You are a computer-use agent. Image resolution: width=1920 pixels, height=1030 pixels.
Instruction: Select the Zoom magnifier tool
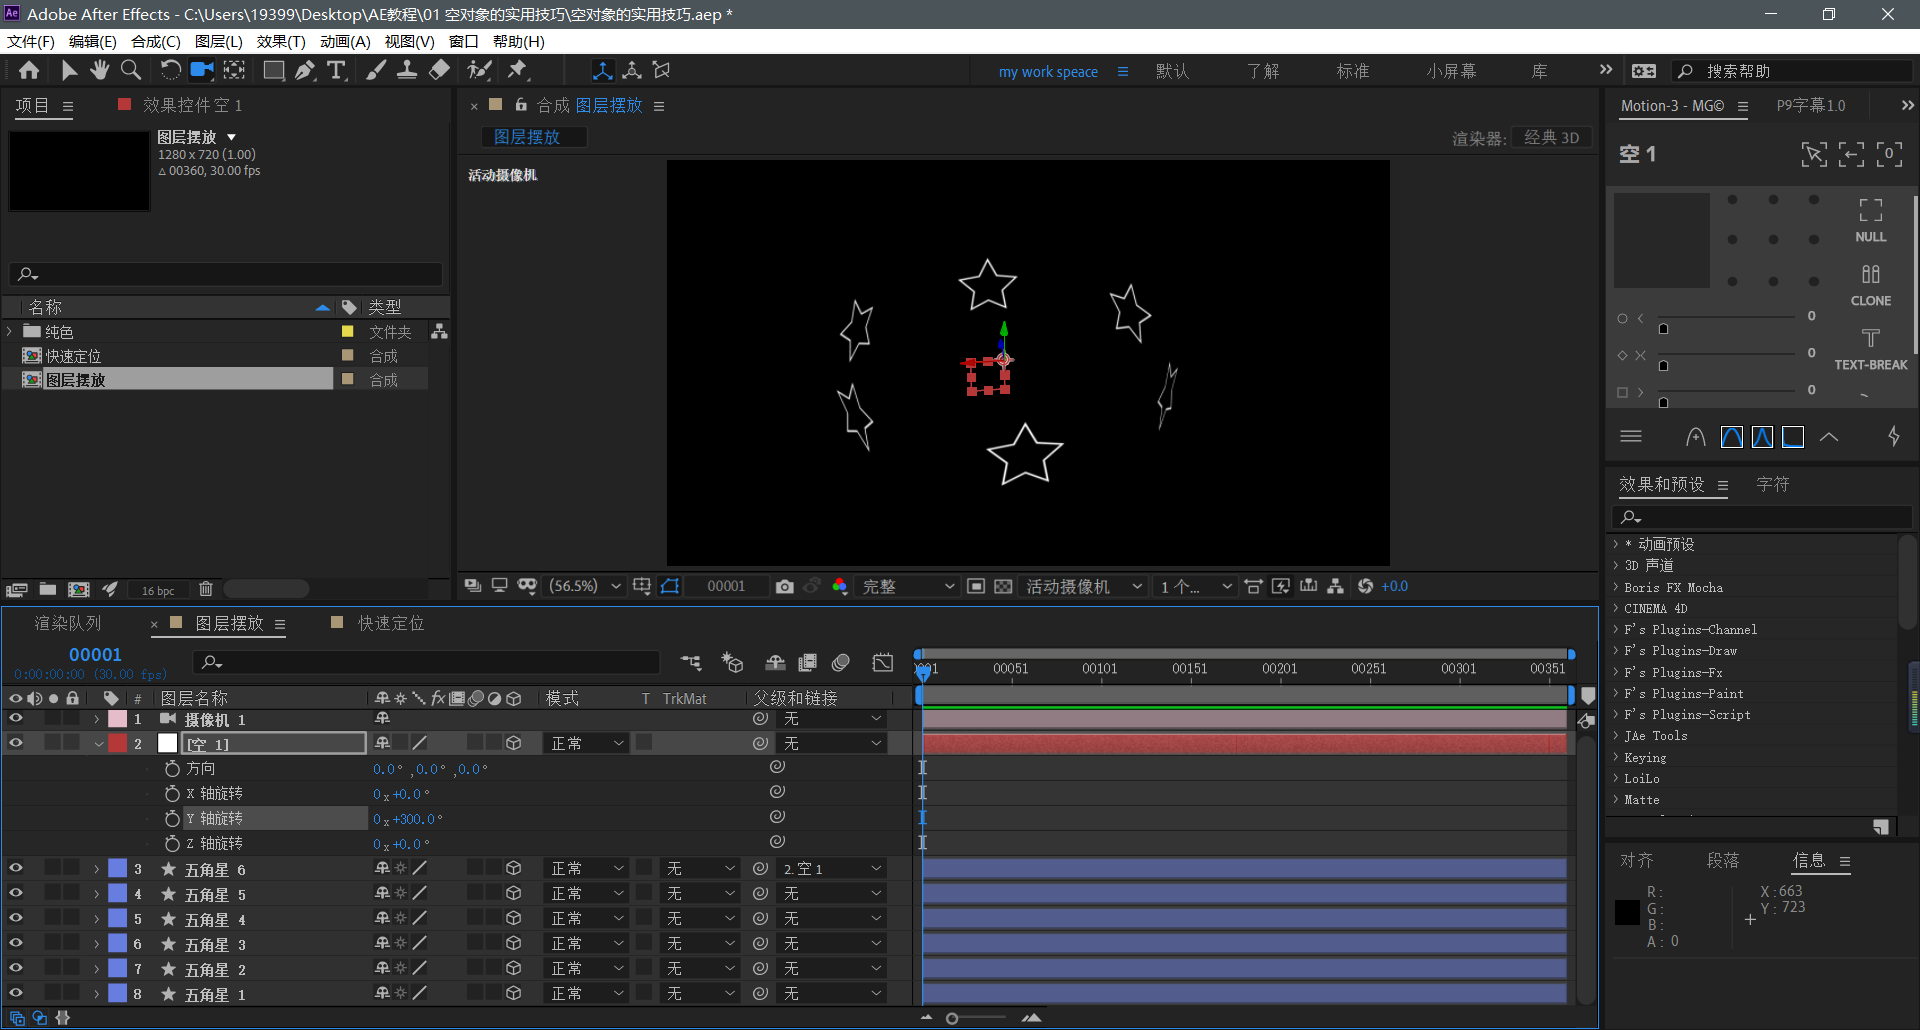pyautogui.click(x=131, y=70)
